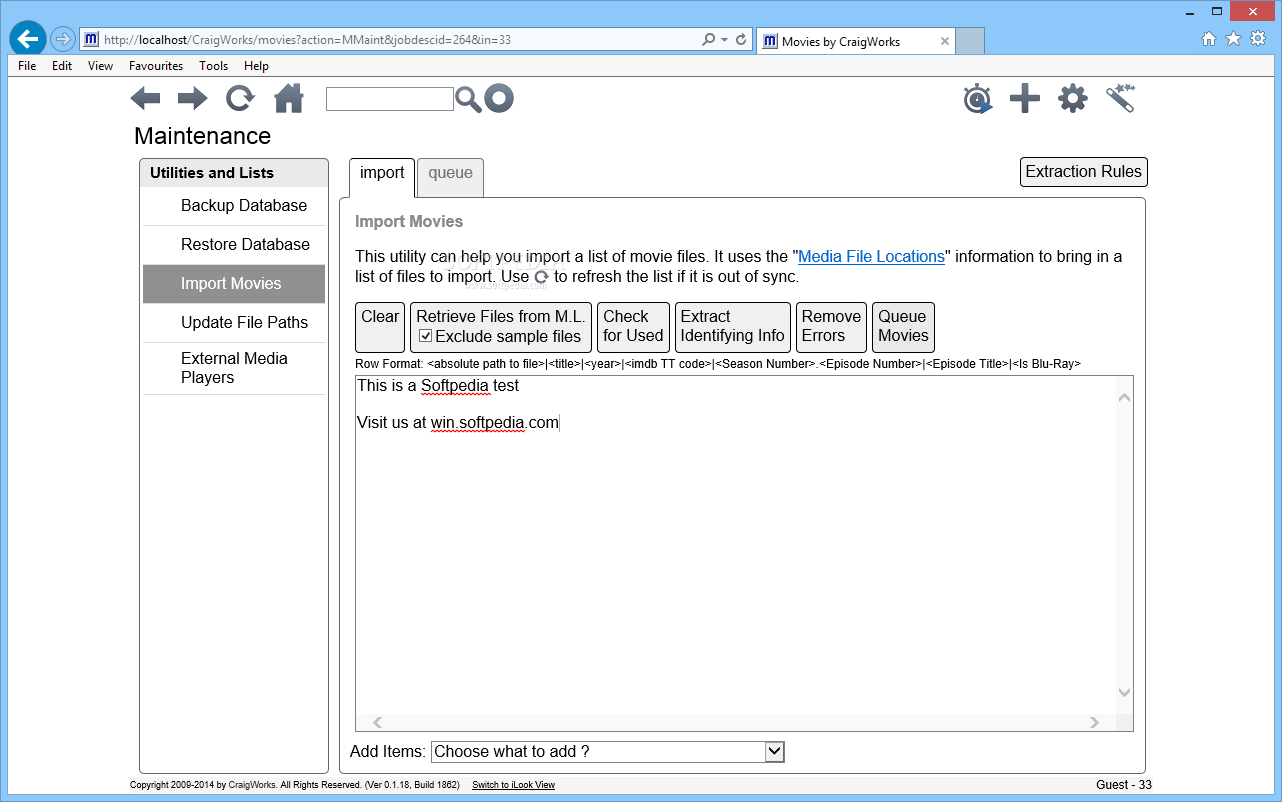Click the app's forward arrow icon
This screenshot has width=1282, height=802.
tap(193, 99)
